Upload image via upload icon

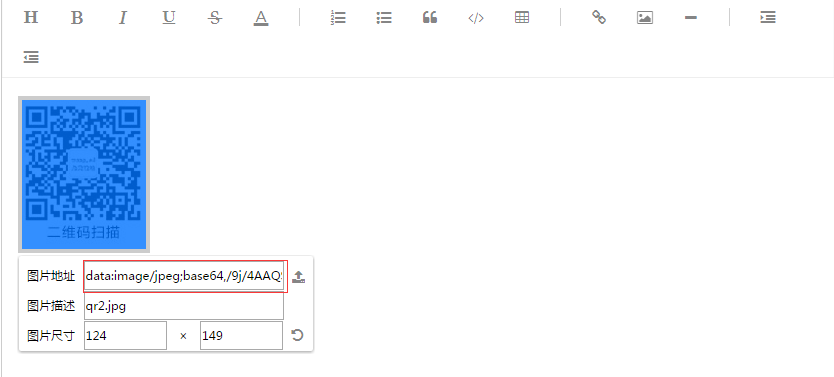pos(298,277)
